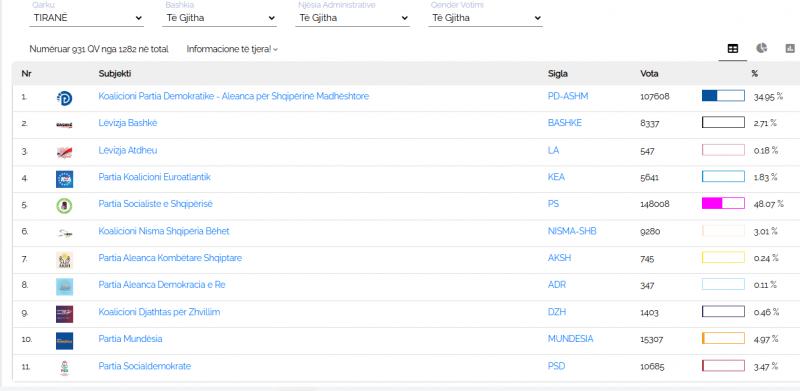Screen dimensions: 800x391
Task: Click the Partia Koalicioni Euroatlantik logo
Action: coord(64,179)
